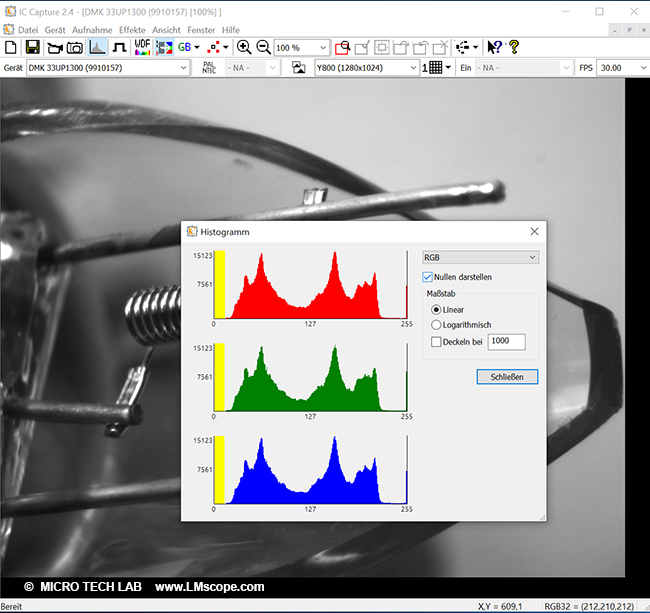Open the RGB channel dropdown
Viewport: 650px width, 613px height.
(x=480, y=257)
